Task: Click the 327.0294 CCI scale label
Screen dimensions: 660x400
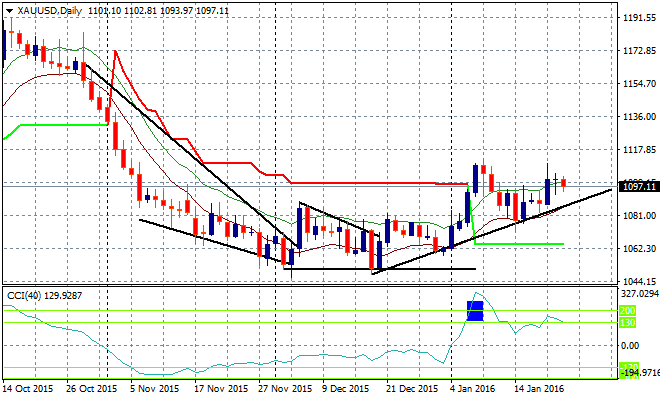Action: [x=636, y=295]
